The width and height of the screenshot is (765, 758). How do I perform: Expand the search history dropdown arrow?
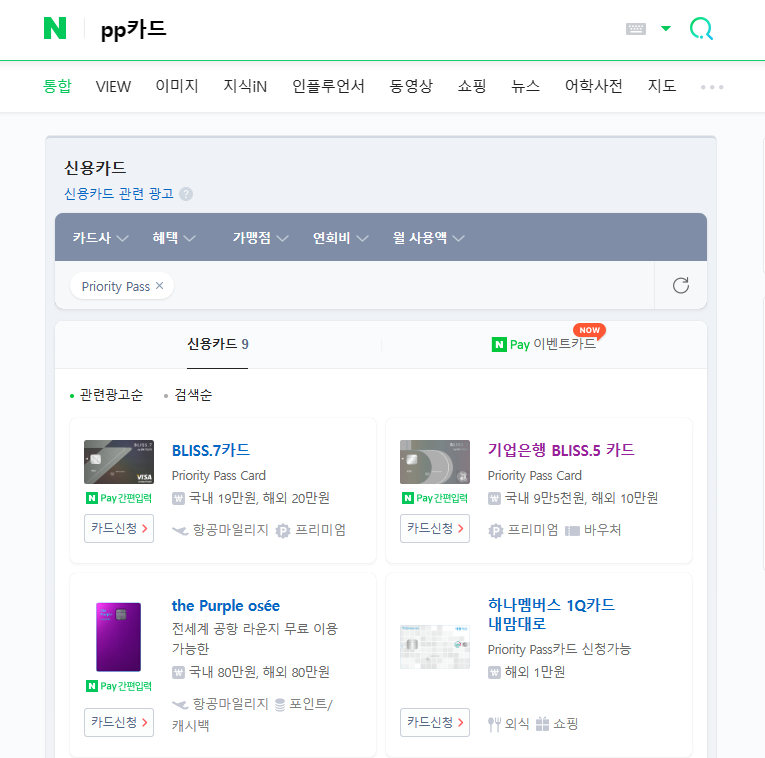665,28
